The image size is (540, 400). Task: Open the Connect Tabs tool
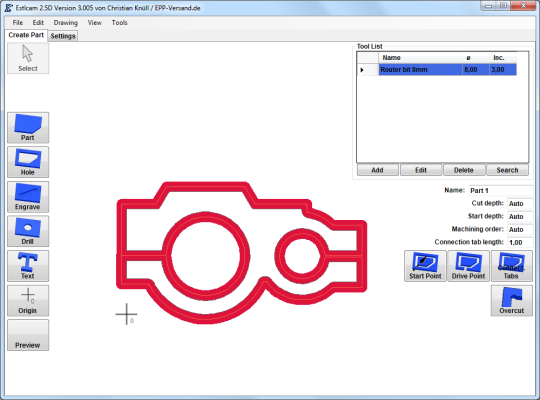pyautogui.click(x=512, y=266)
